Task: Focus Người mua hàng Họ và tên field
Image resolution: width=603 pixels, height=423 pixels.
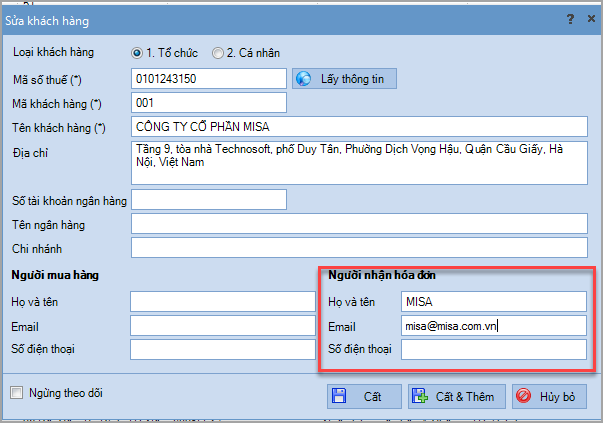Action: tap(223, 301)
